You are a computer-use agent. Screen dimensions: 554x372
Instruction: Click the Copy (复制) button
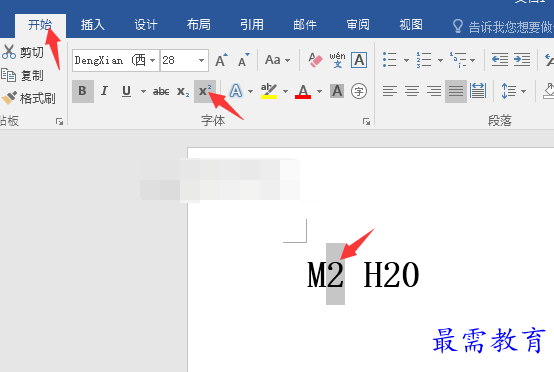(x=23, y=75)
